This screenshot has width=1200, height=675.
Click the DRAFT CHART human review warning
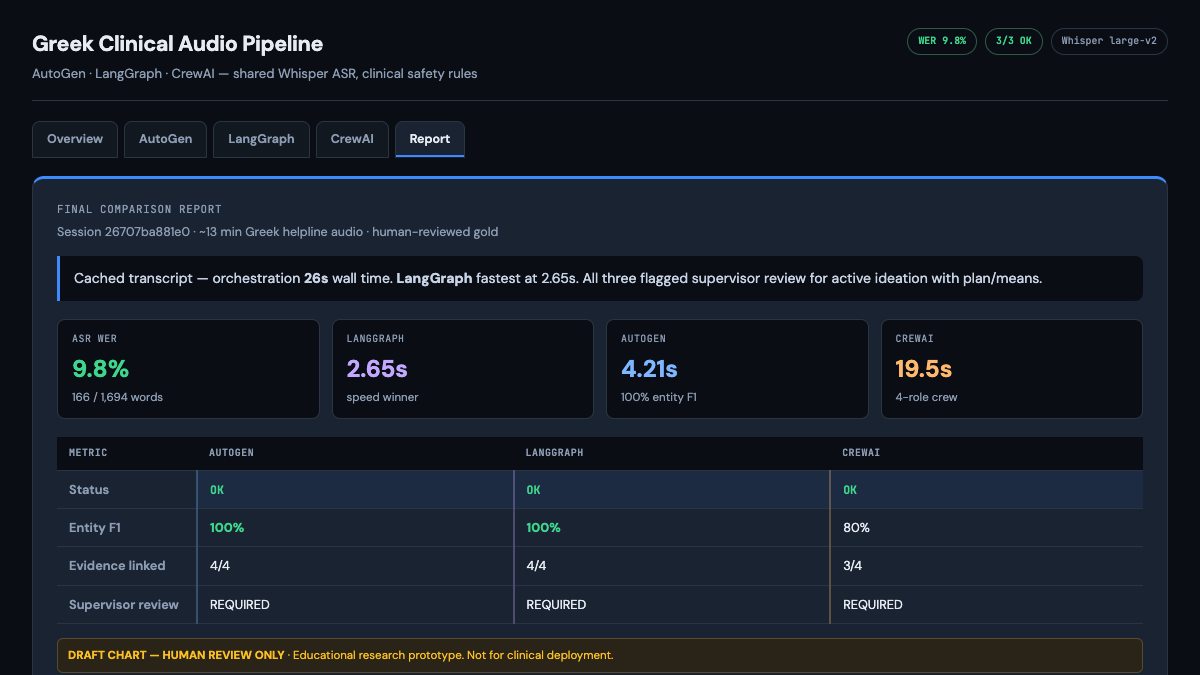(x=600, y=656)
